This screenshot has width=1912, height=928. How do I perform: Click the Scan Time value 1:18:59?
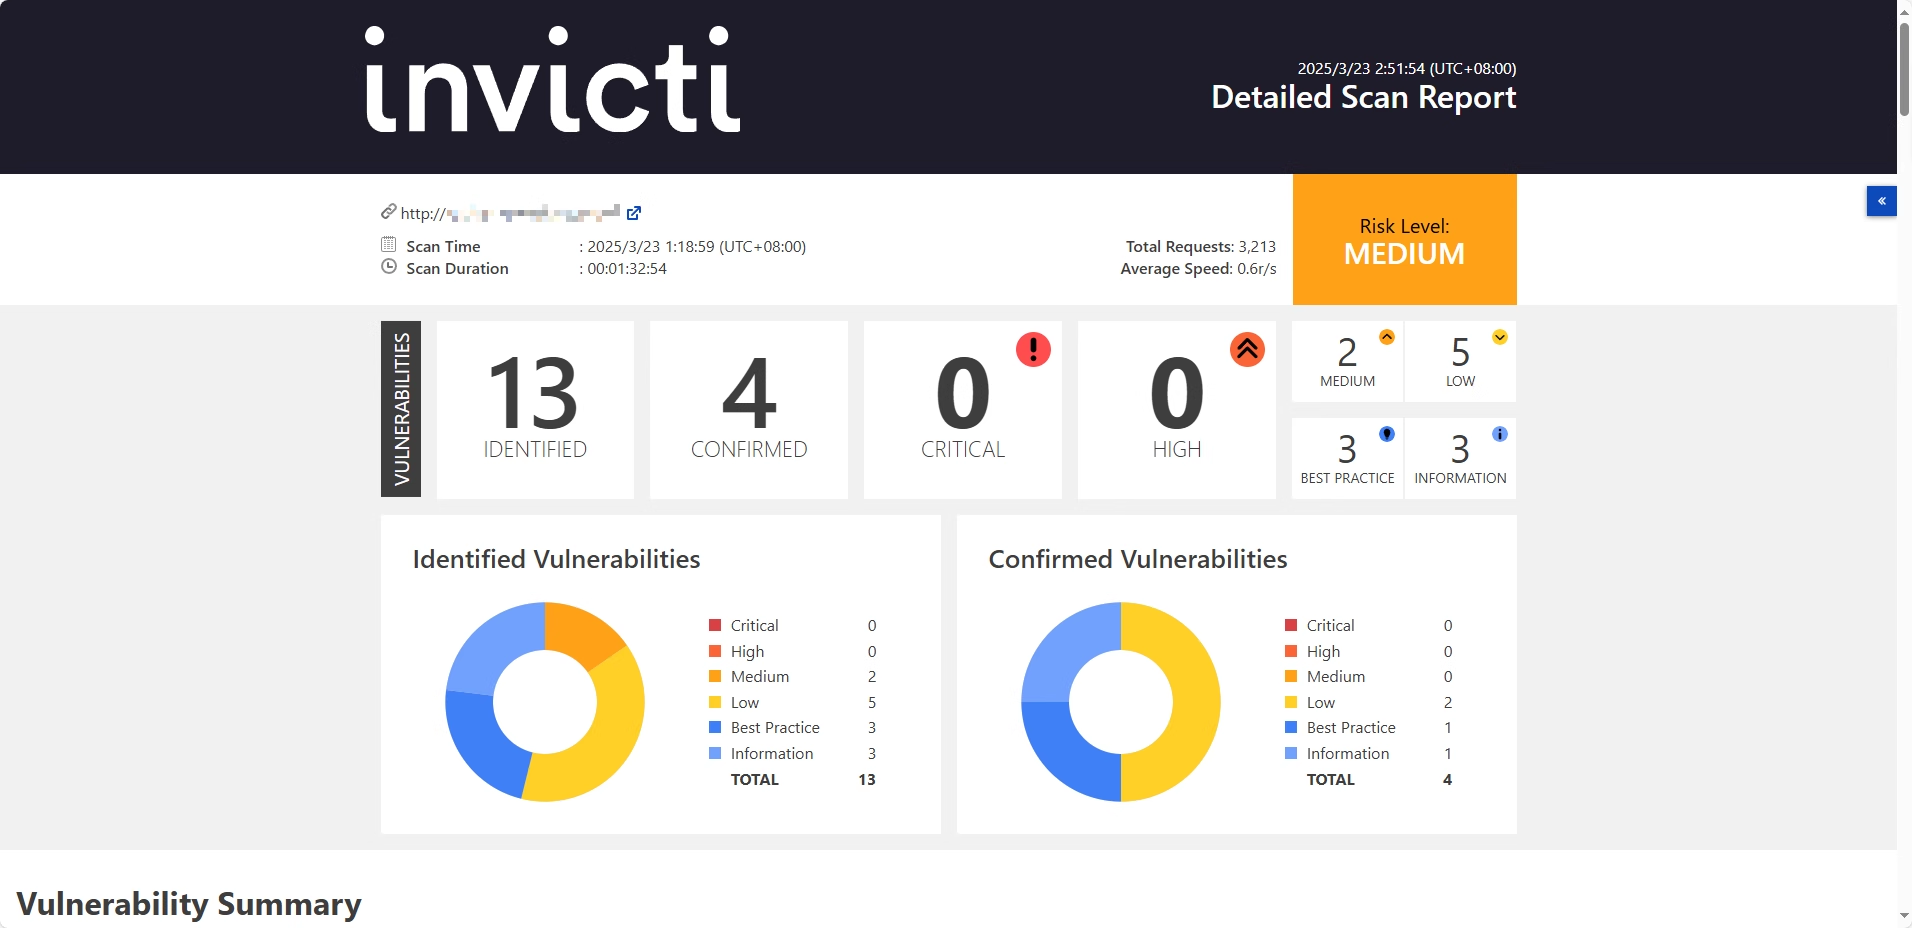[x=696, y=246]
